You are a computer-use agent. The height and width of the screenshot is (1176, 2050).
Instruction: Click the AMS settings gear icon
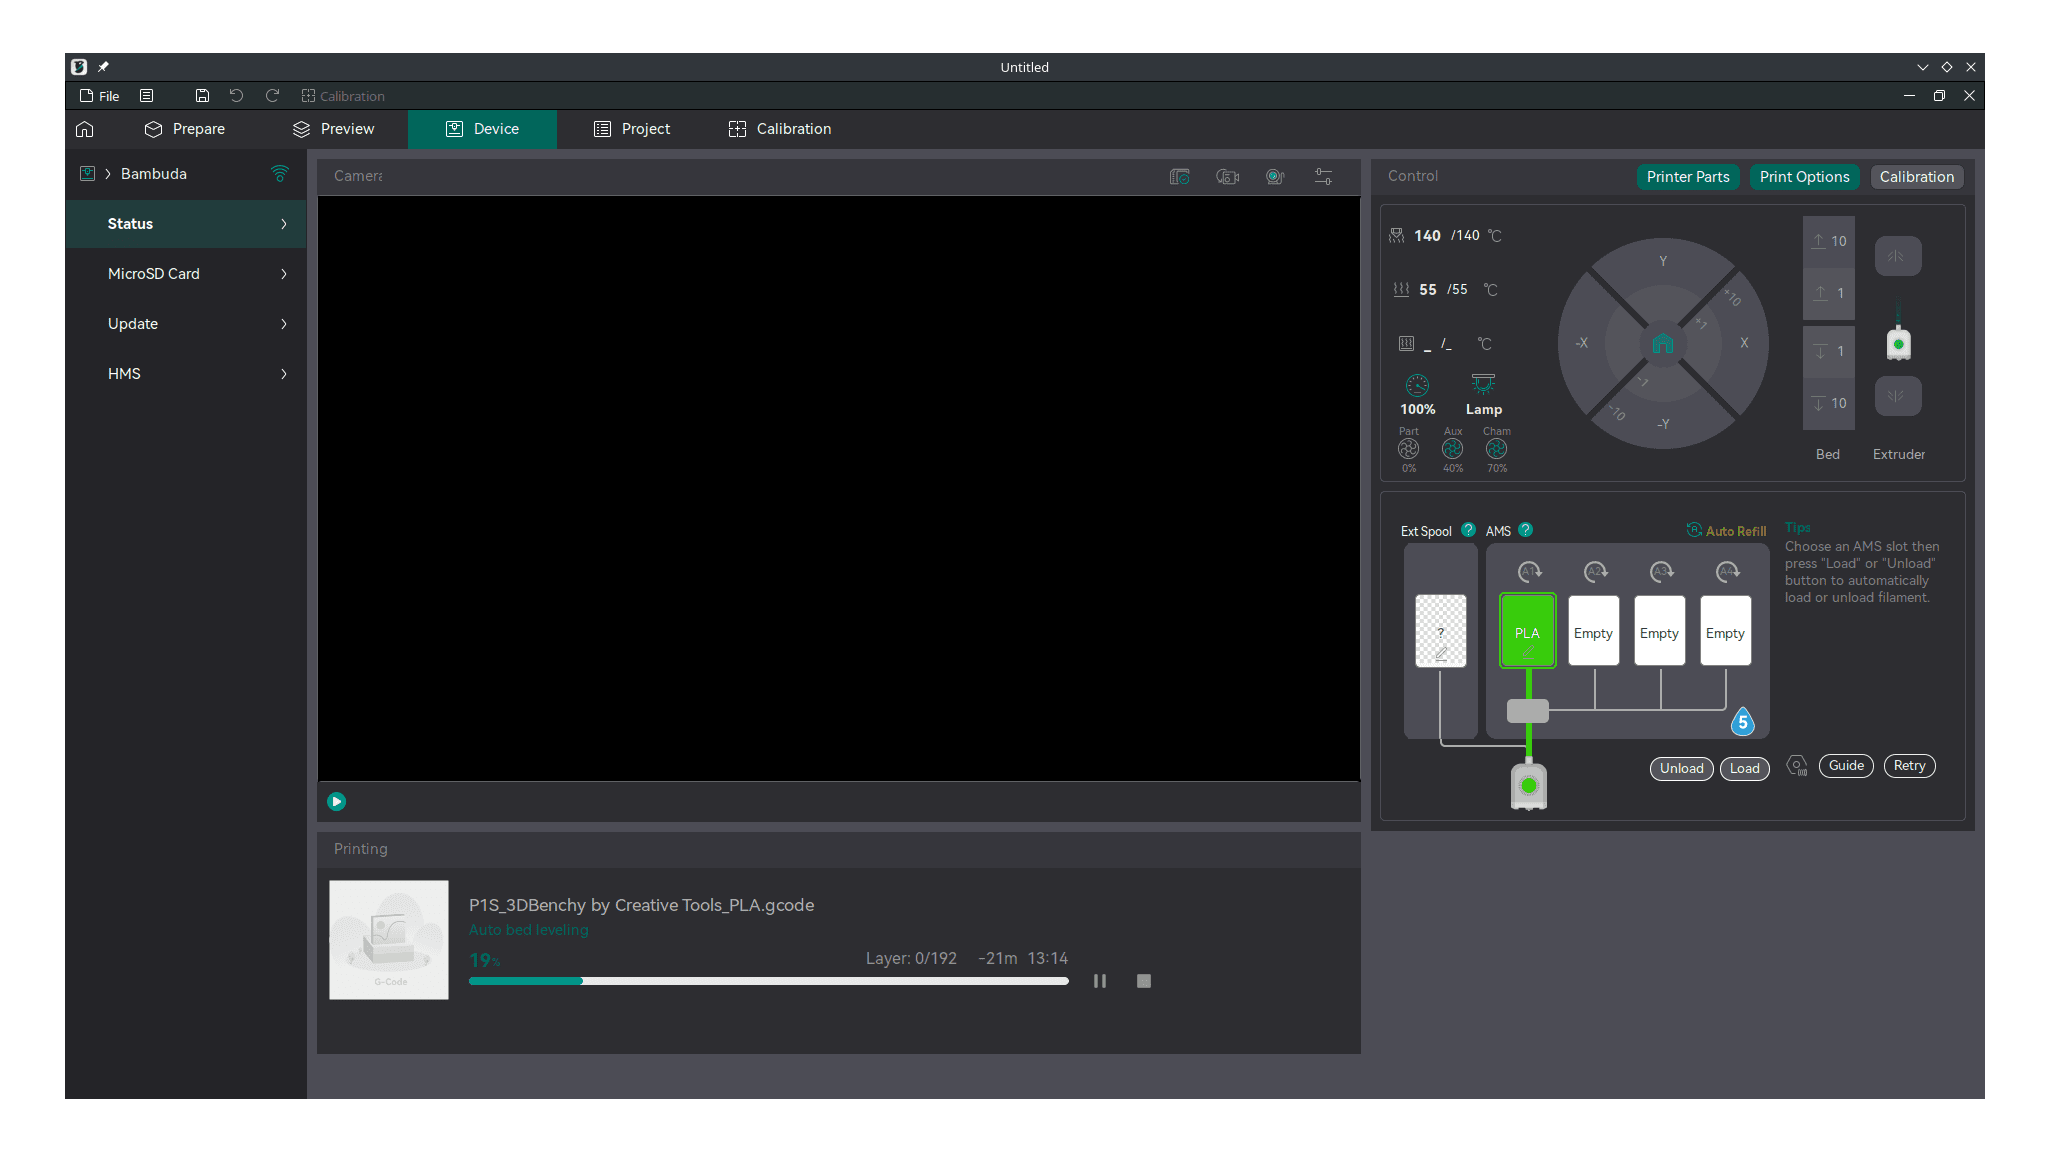tap(1797, 766)
